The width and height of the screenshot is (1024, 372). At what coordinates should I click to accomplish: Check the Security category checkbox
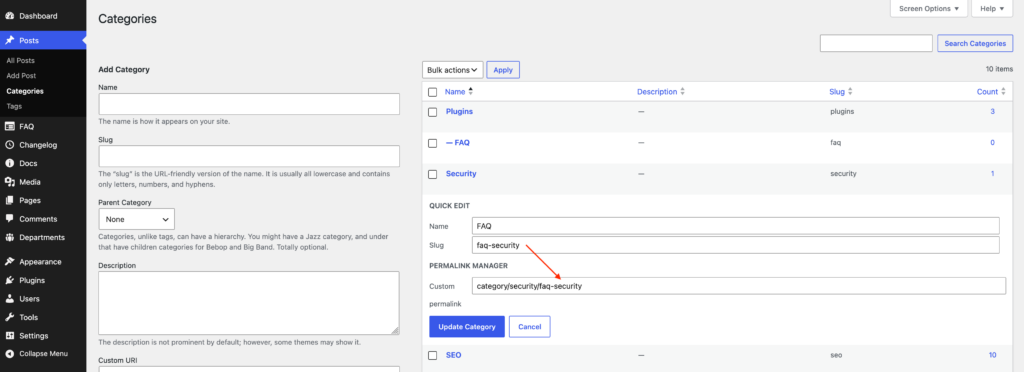click(432, 174)
